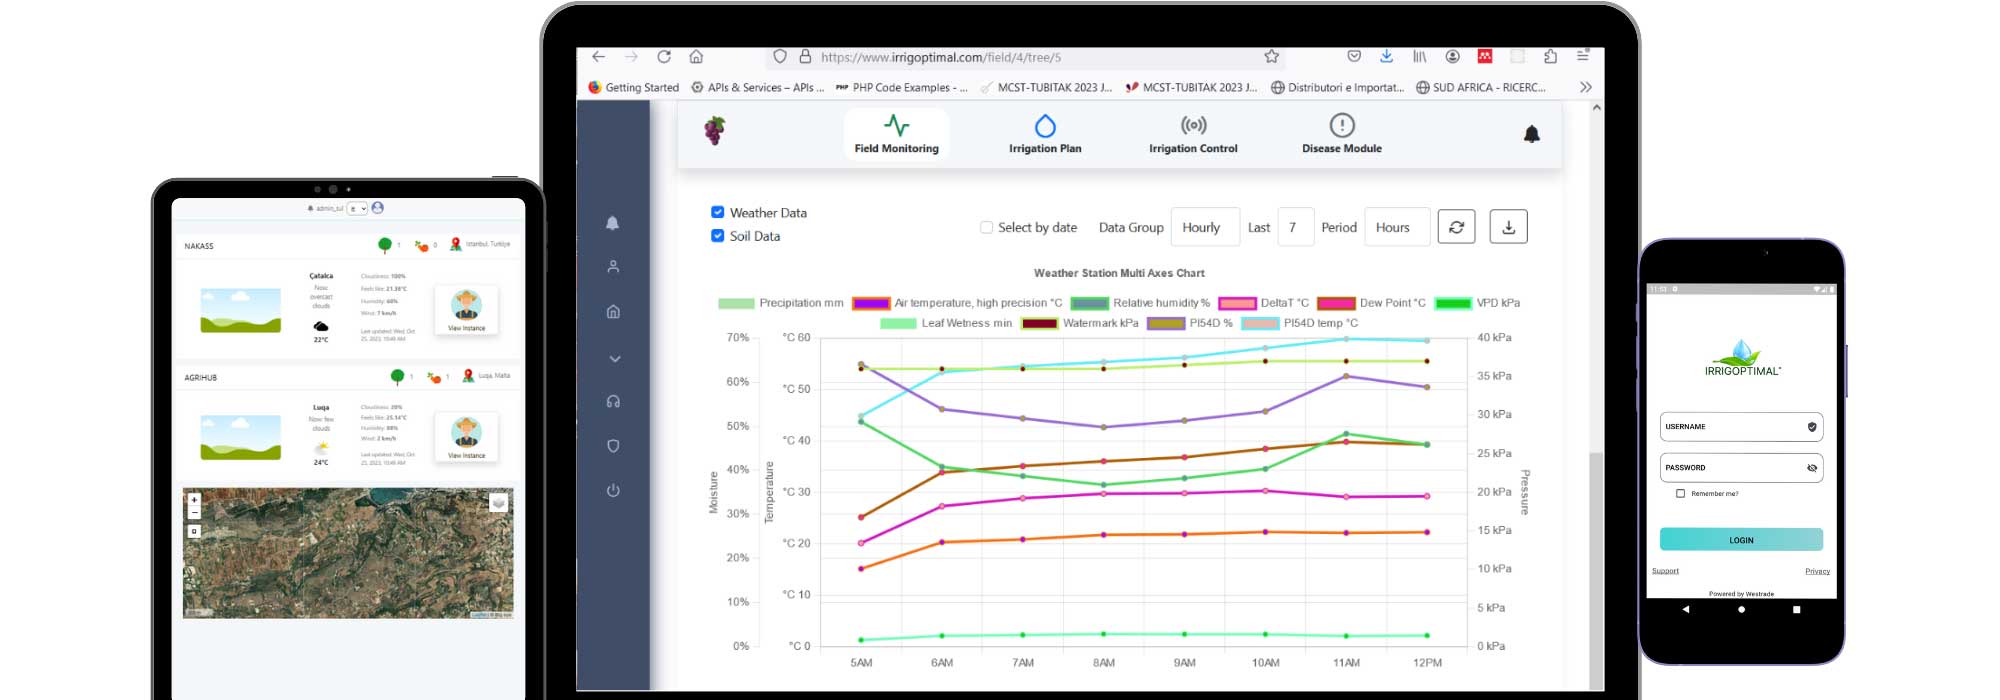This screenshot has width=2000, height=700.
Task: Open the Hourly data group dropdown
Action: click(x=1204, y=227)
